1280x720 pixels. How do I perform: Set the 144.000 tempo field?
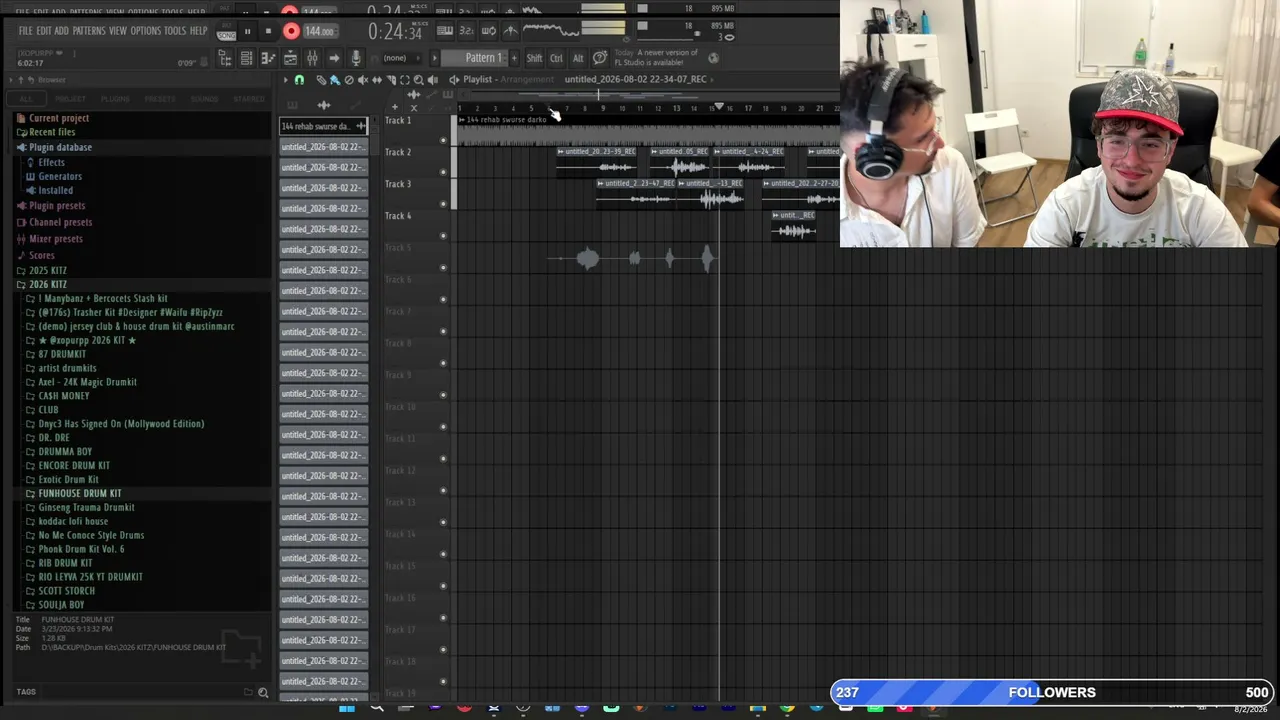[x=319, y=31]
